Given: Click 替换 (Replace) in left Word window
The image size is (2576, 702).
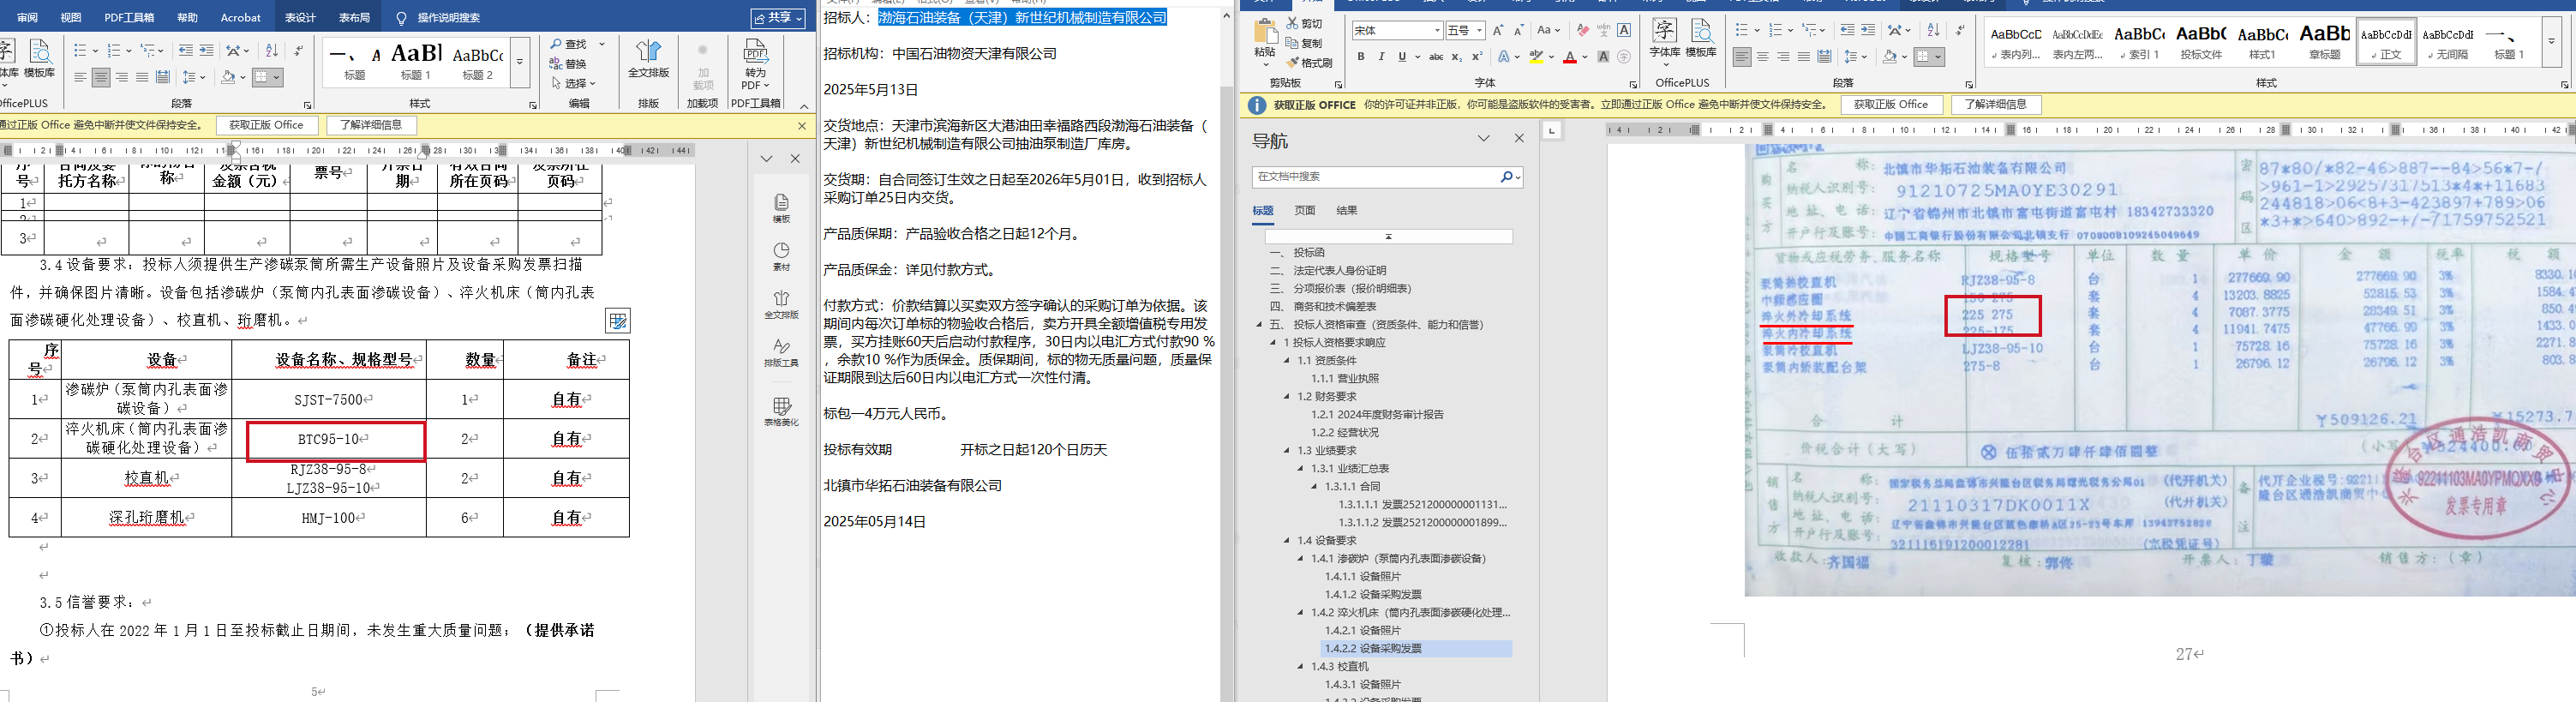Looking at the screenshot, I should 569,64.
